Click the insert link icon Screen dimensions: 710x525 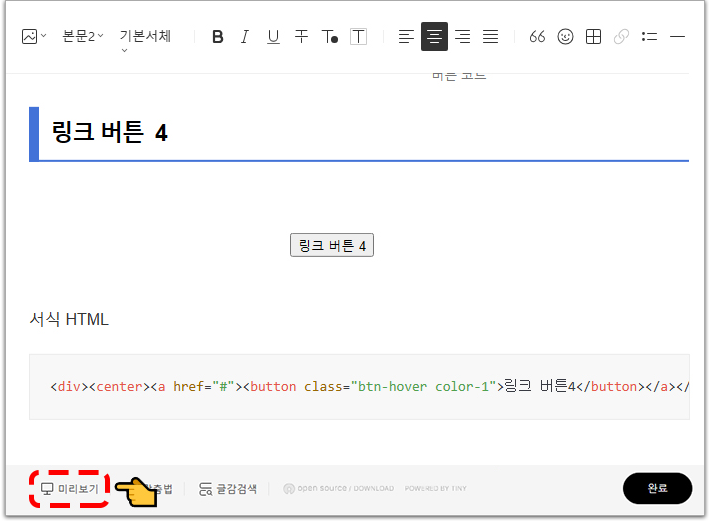[x=621, y=37]
